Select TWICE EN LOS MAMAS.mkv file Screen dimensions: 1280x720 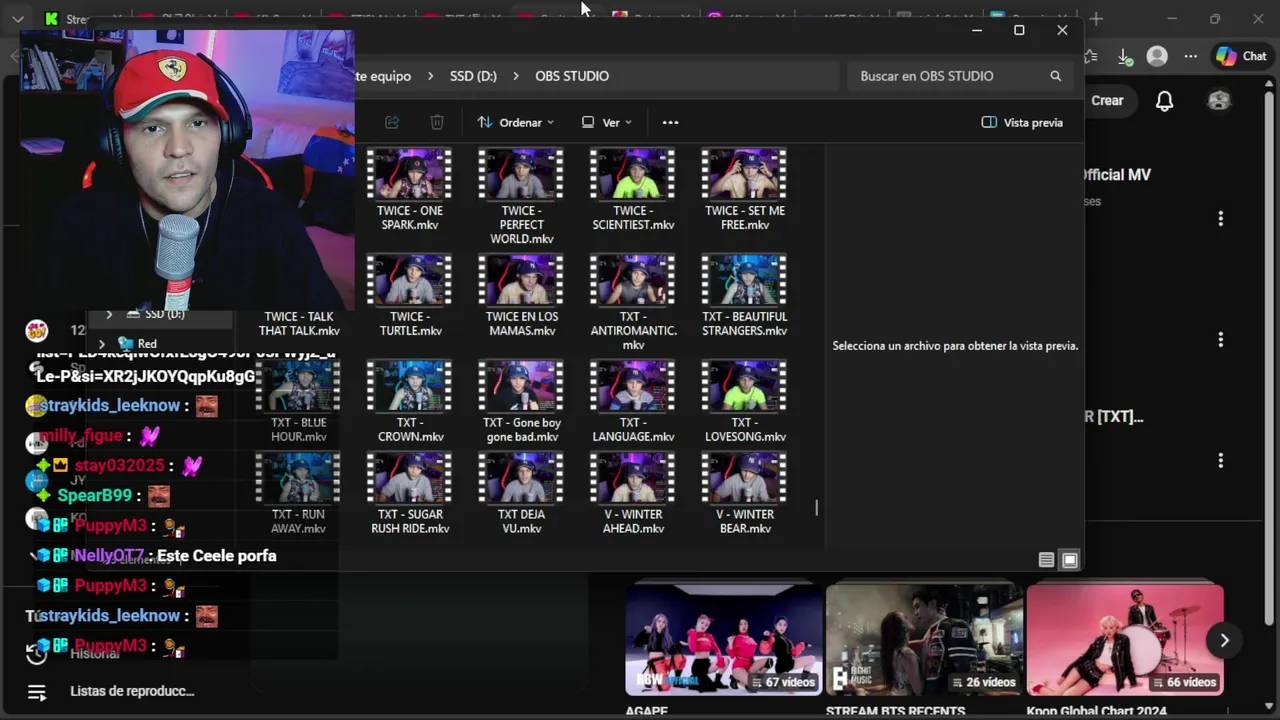pos(521,296)
